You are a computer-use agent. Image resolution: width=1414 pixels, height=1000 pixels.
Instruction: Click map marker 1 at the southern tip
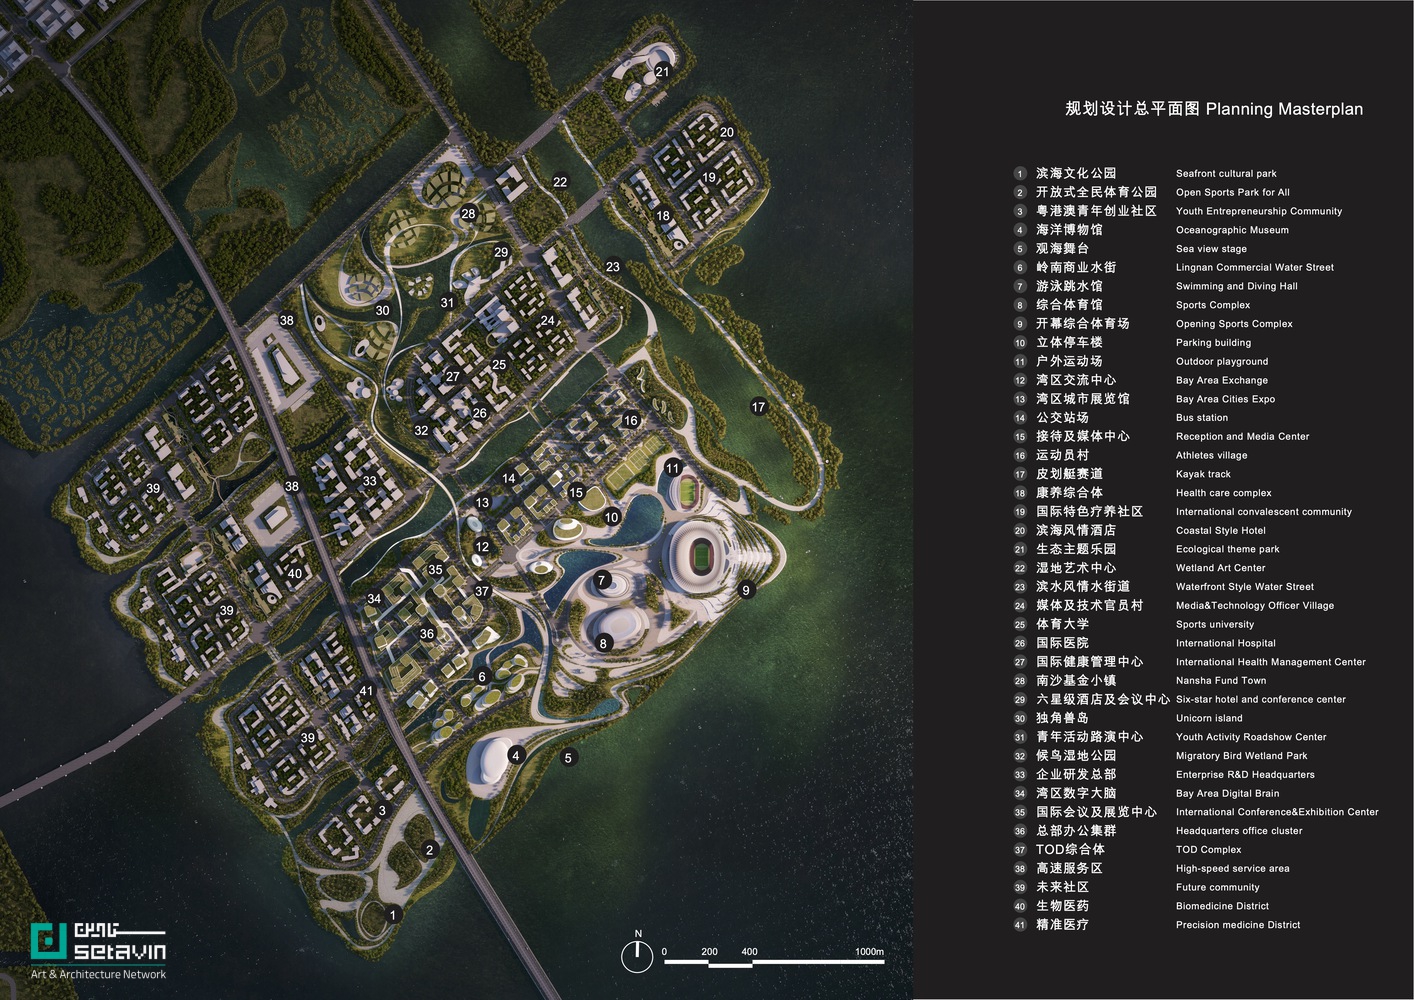point(393,915)
